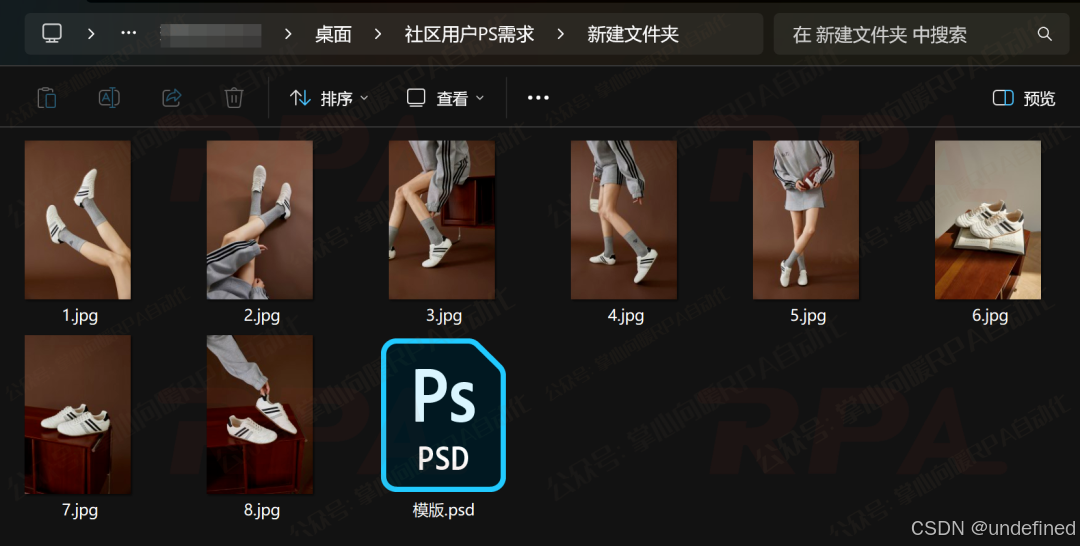The width and height of the screenshot is (1080, 546).
Task: Select the 5.jpg thumbnail
Action: click(806, 220)
